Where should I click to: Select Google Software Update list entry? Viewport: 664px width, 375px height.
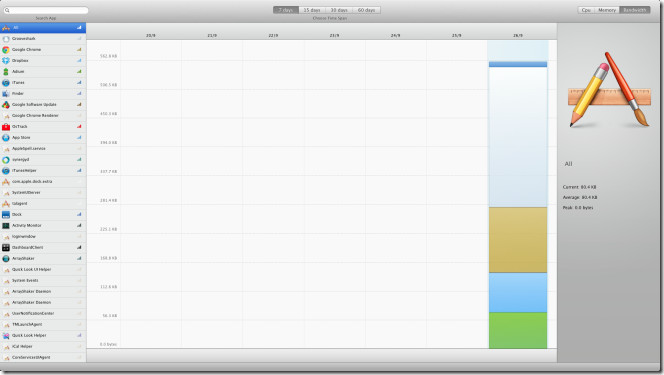(x=43, y=105)
